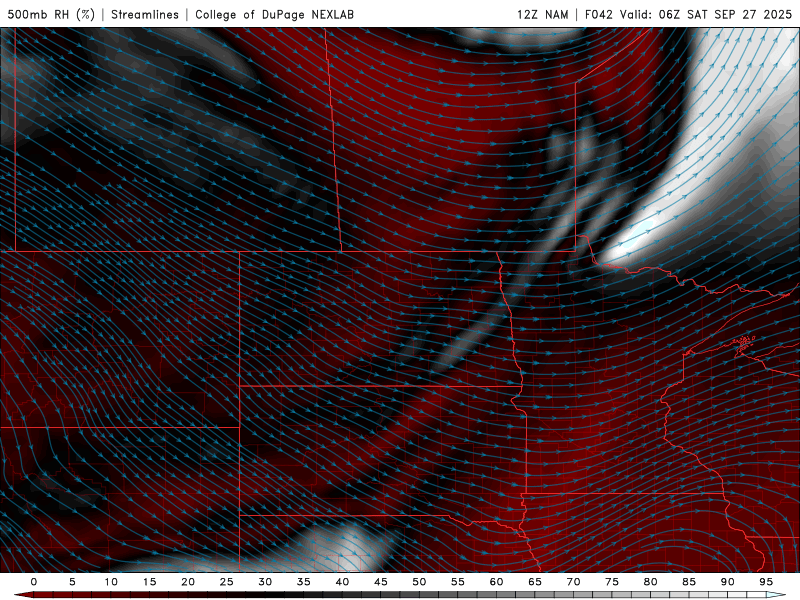Click the "40" color scale label
Image resolution: width=800 pixels, height=600 pixels.
point(342,582)
